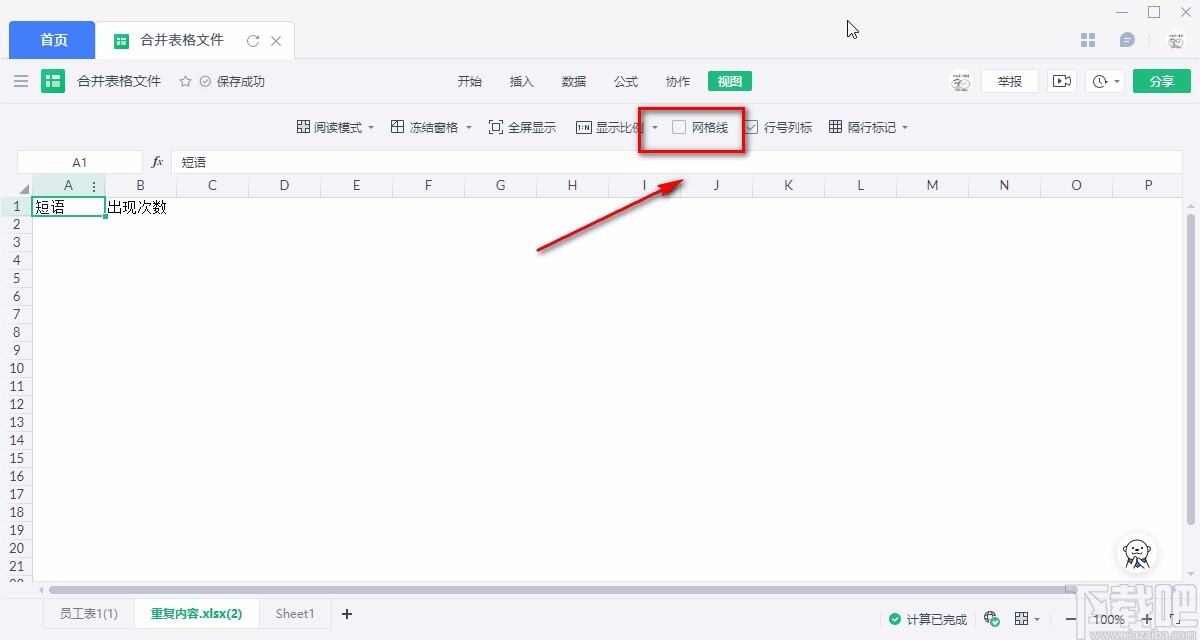
Task: Select cell B1 with 出现次数
Action: (x=141, y=207)
